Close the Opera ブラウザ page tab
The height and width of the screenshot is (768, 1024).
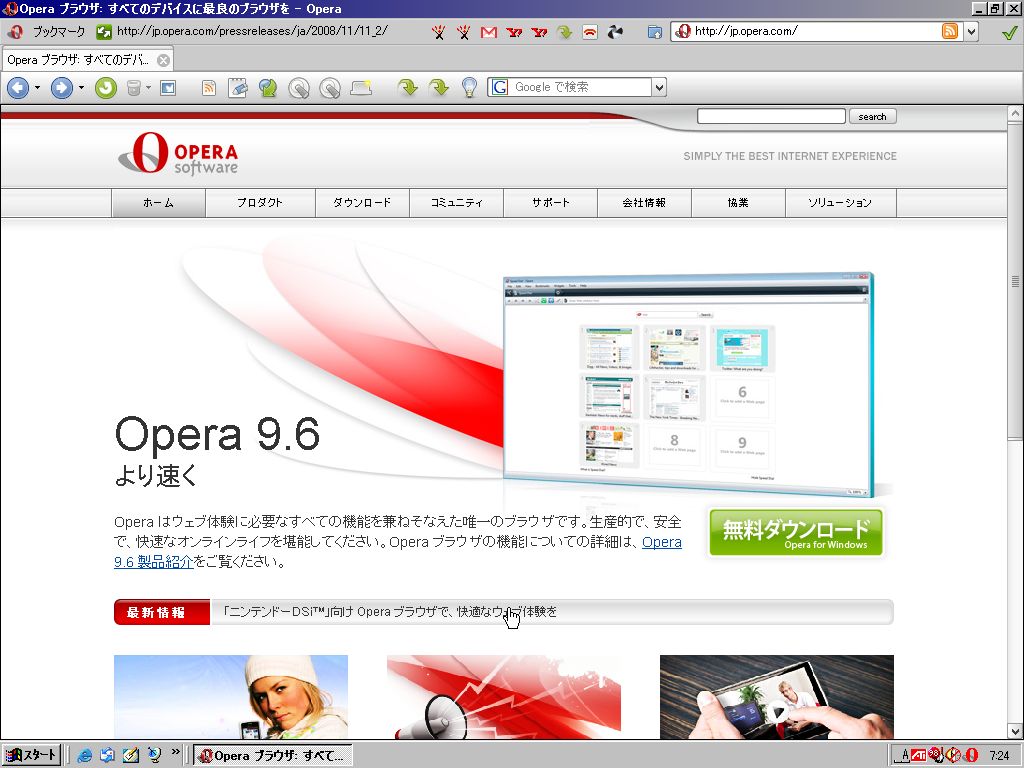[164, 61]
